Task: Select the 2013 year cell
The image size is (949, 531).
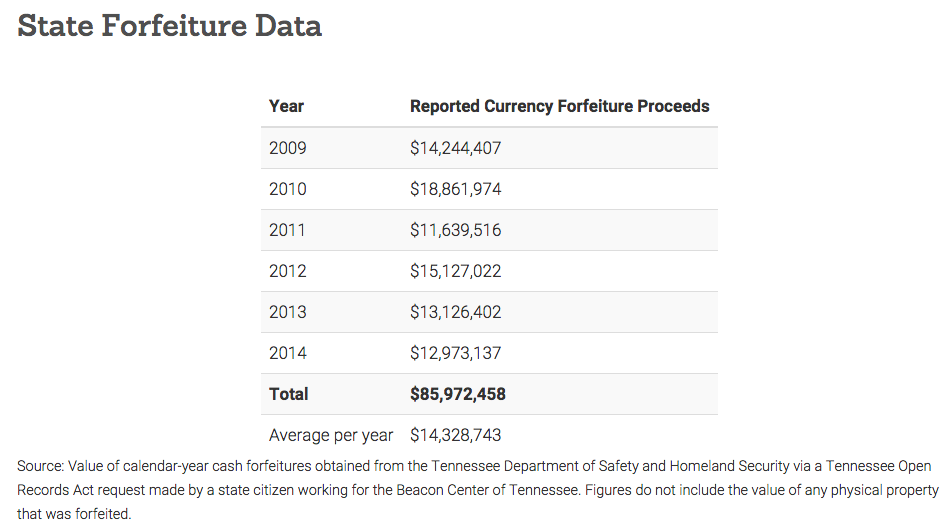Action: tap(287, 312)
